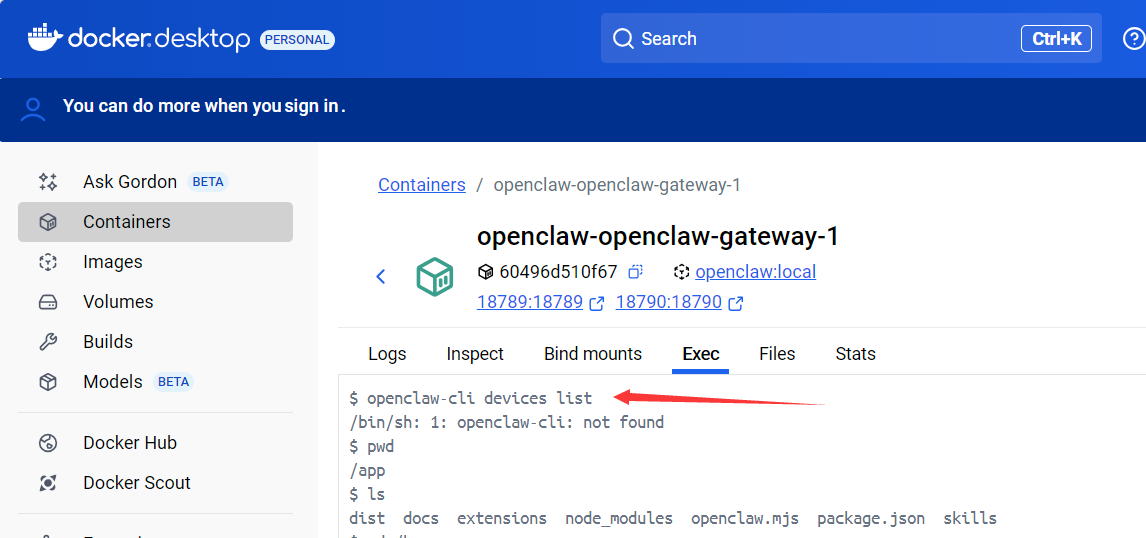Click the Images sidebar icon
The image size is (1146, 538).
click(48, 262)
